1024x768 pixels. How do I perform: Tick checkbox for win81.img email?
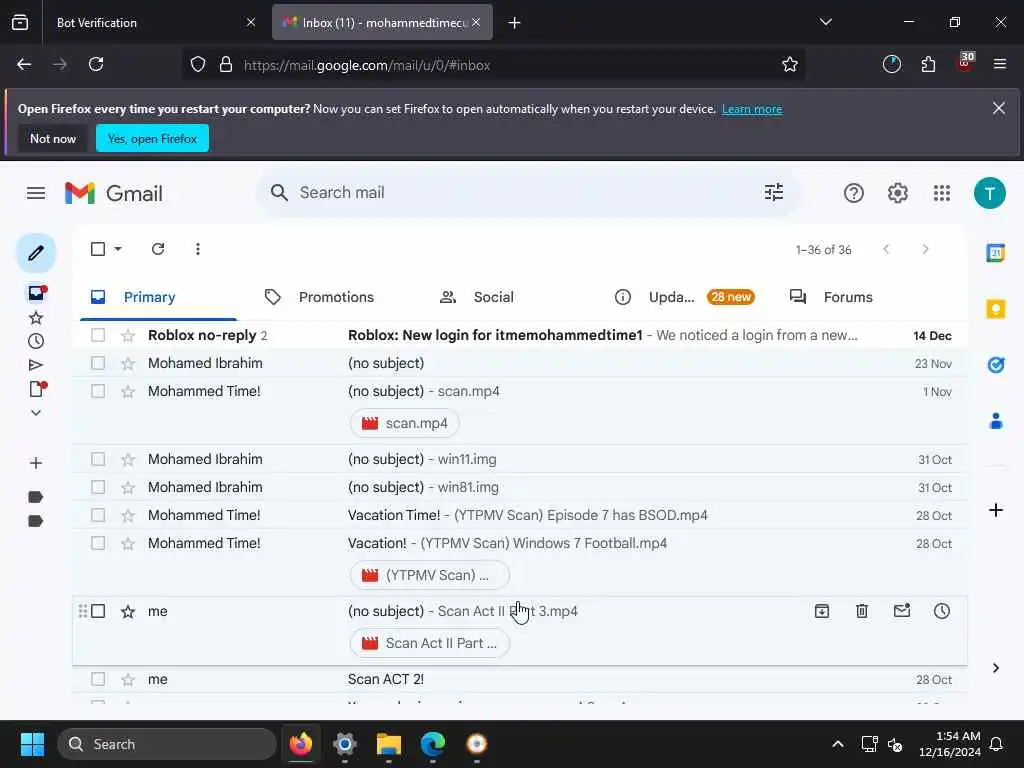pyautogui.click(x=98, y=487)
